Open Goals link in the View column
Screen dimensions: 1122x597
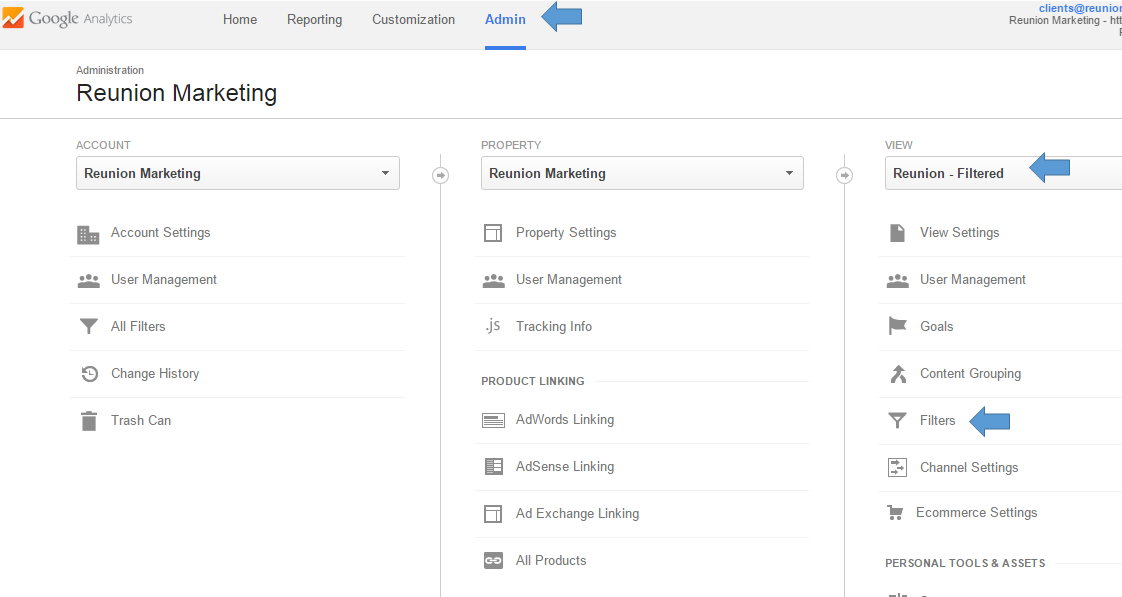[x=937, y=326]
